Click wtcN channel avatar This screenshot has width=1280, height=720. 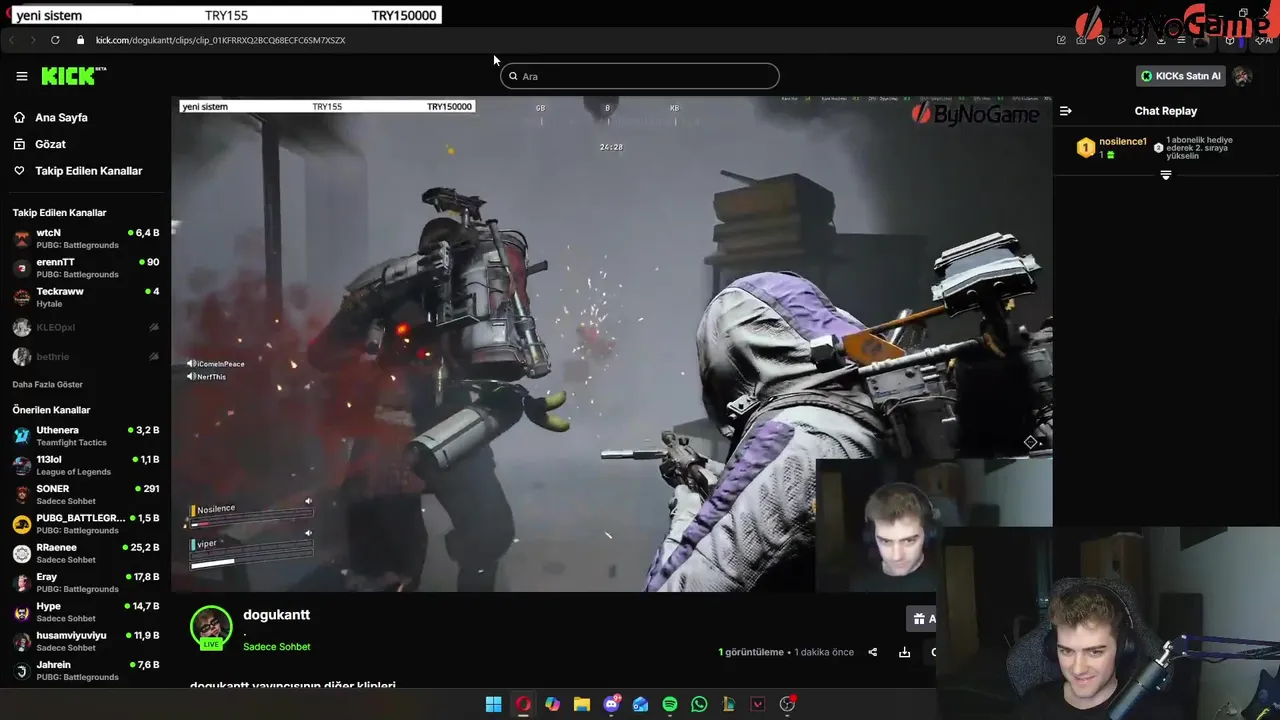click(21, 238)
